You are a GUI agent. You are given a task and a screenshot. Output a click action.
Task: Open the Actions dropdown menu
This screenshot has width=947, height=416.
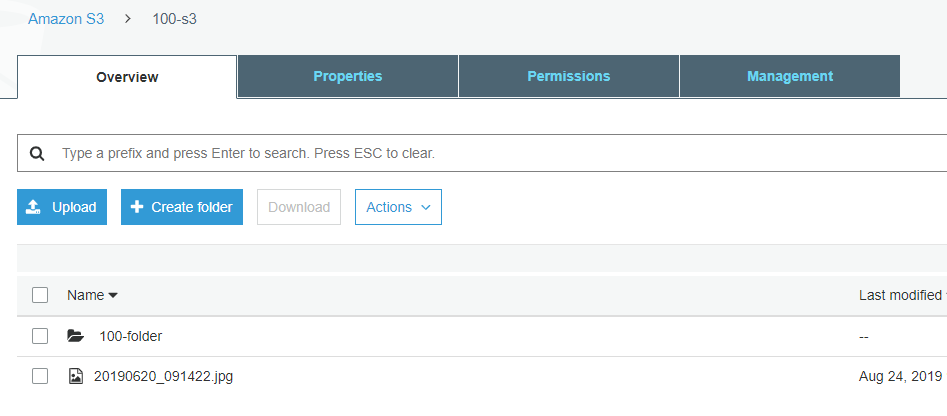click(x=399, y=207)
